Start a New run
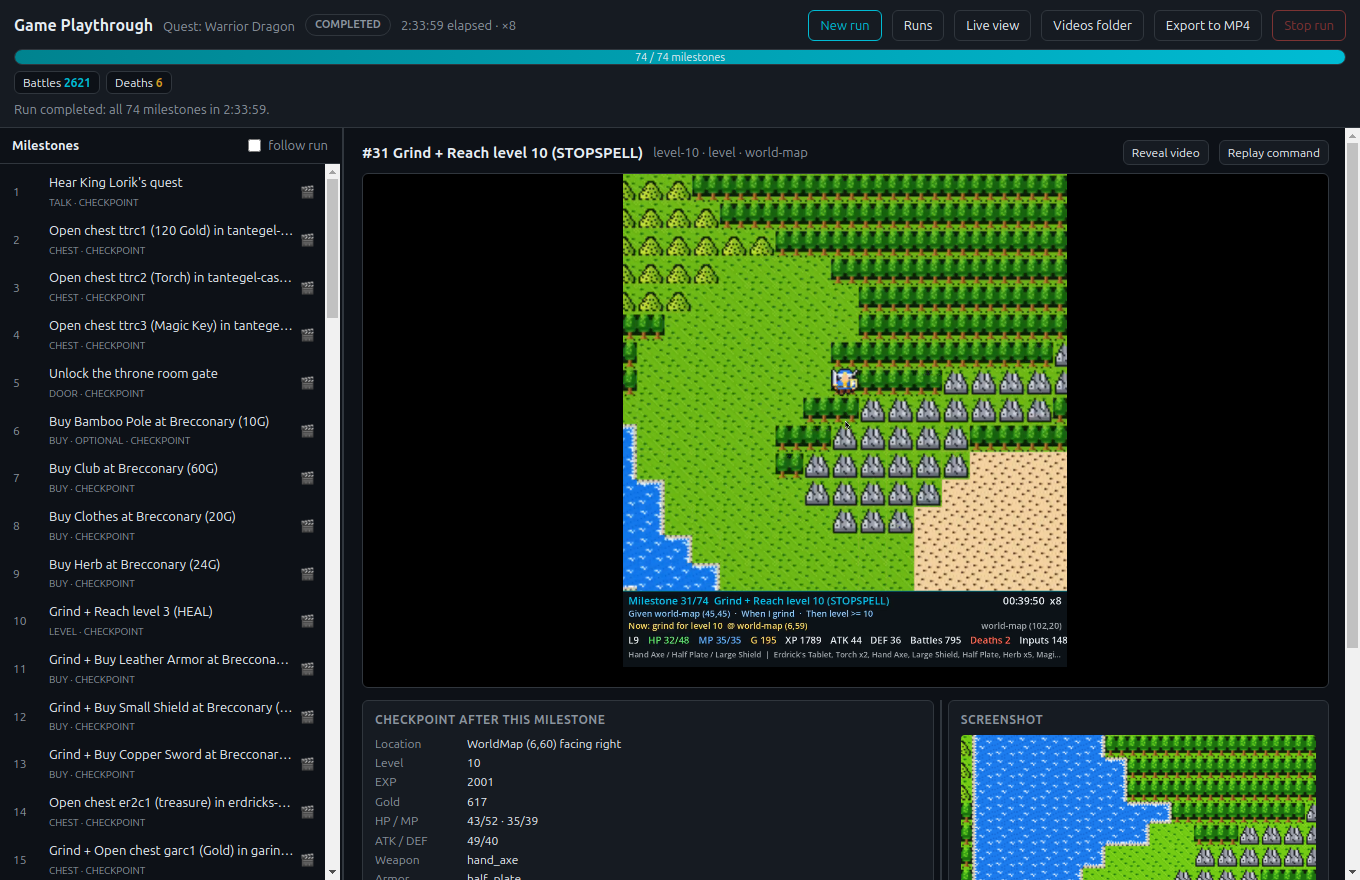 pos(845,25)
